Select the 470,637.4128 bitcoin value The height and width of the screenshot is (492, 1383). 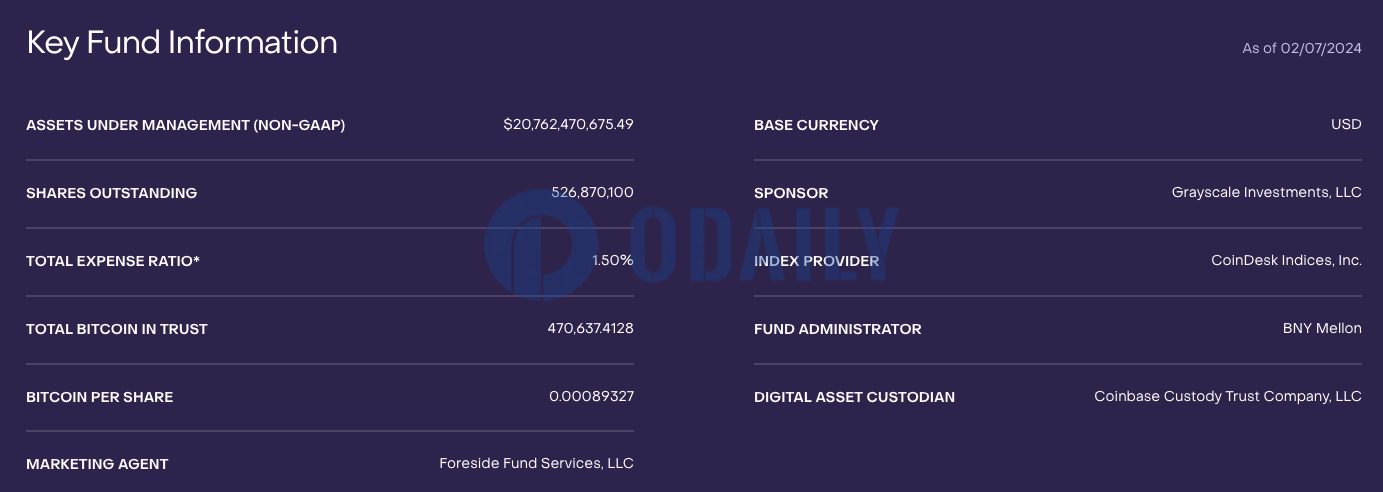click(x=590, y=329)
